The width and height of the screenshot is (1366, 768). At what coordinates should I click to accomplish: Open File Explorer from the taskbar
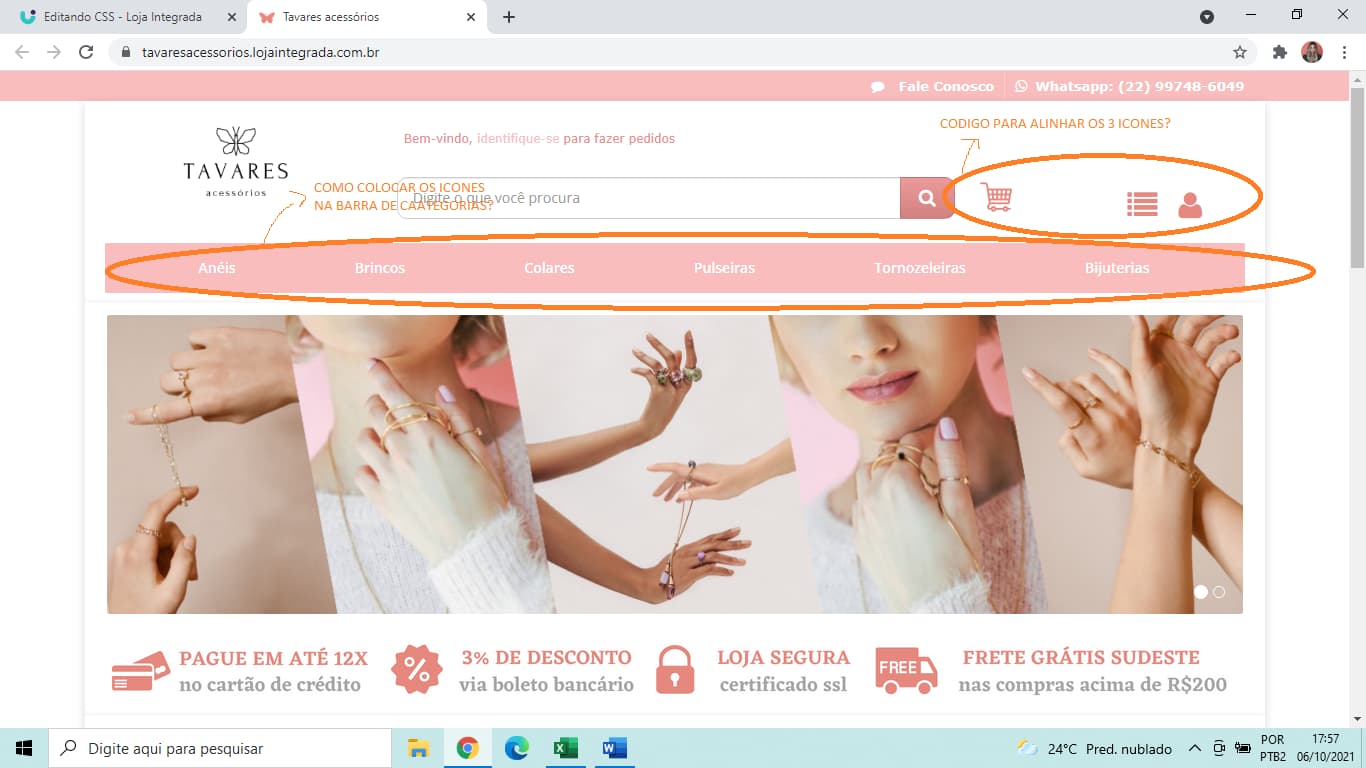pyautogui.click(x=418, y=748)
